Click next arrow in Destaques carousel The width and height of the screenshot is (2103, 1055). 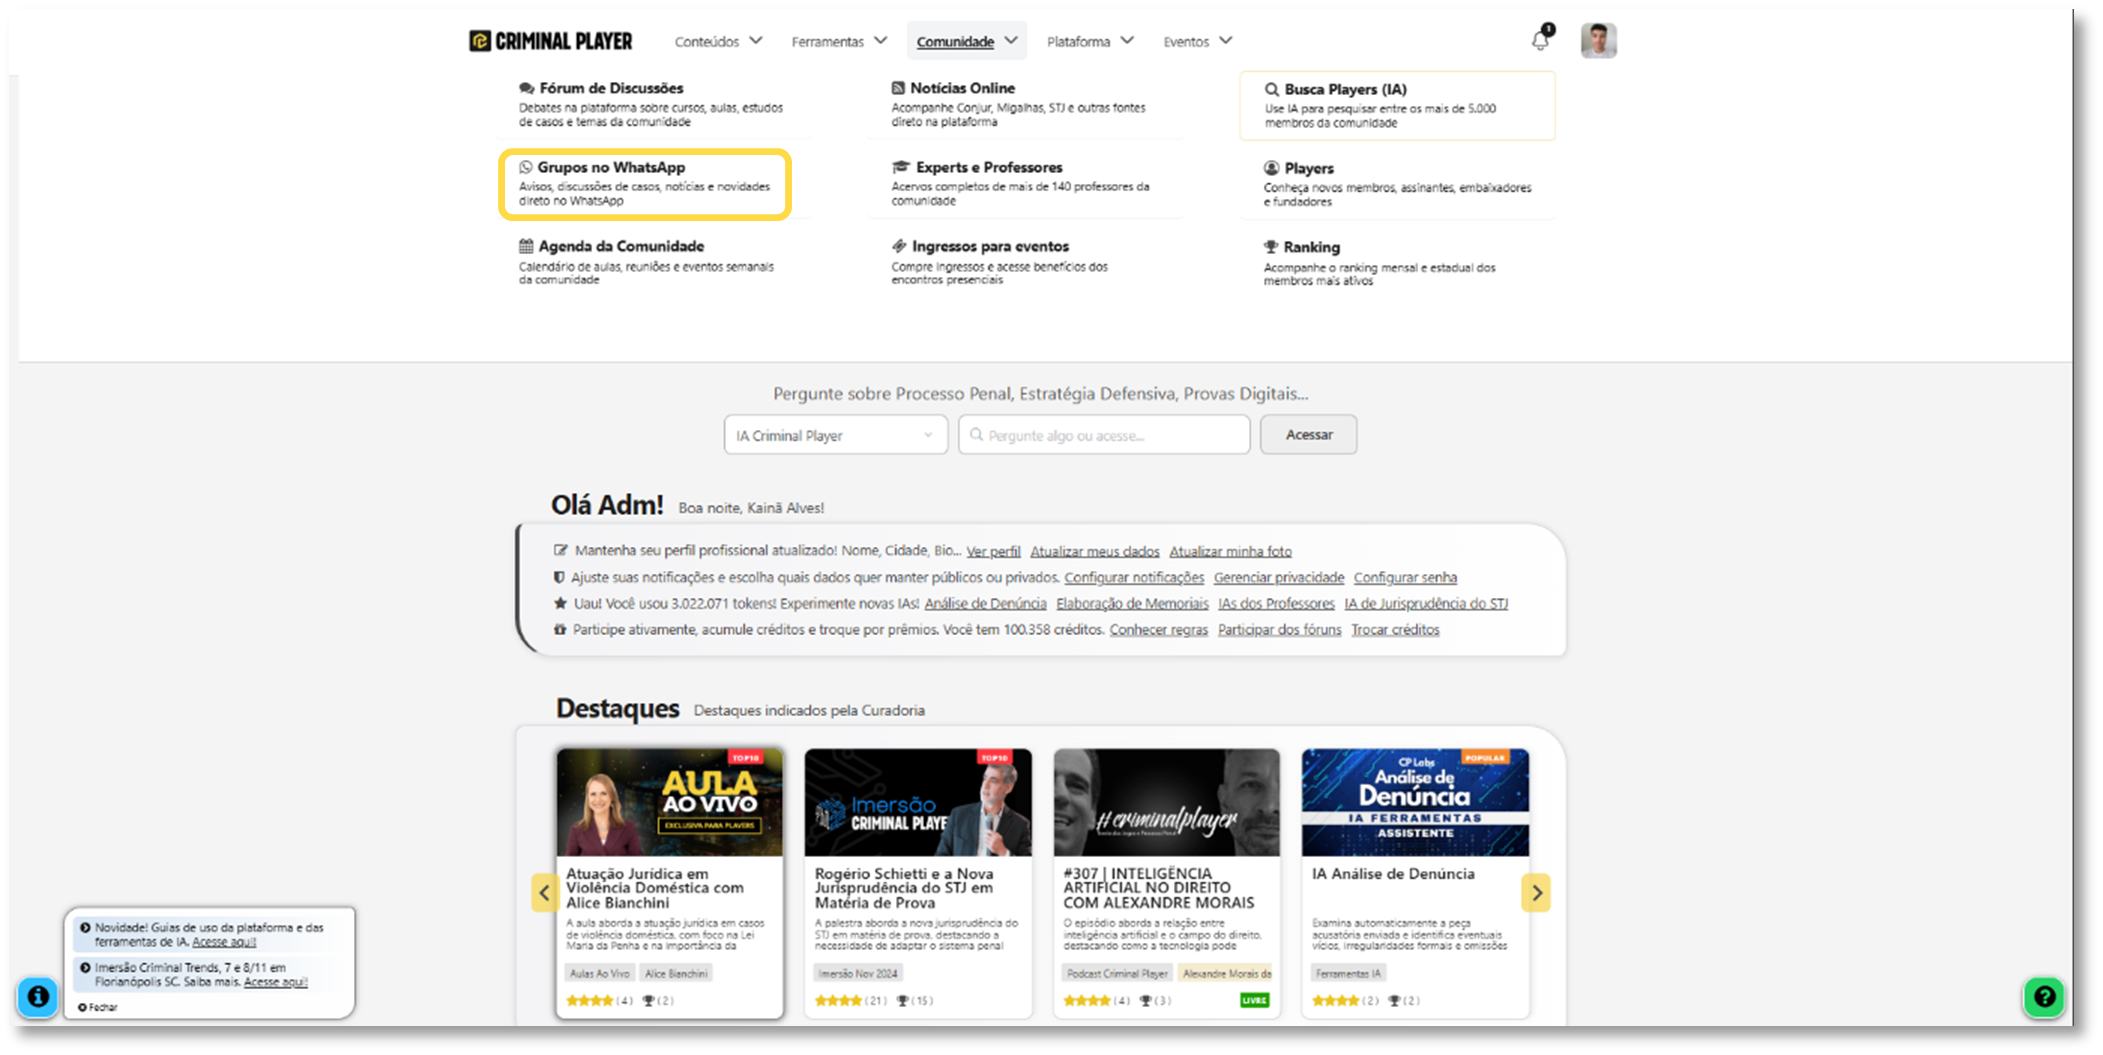[1536, 892]
